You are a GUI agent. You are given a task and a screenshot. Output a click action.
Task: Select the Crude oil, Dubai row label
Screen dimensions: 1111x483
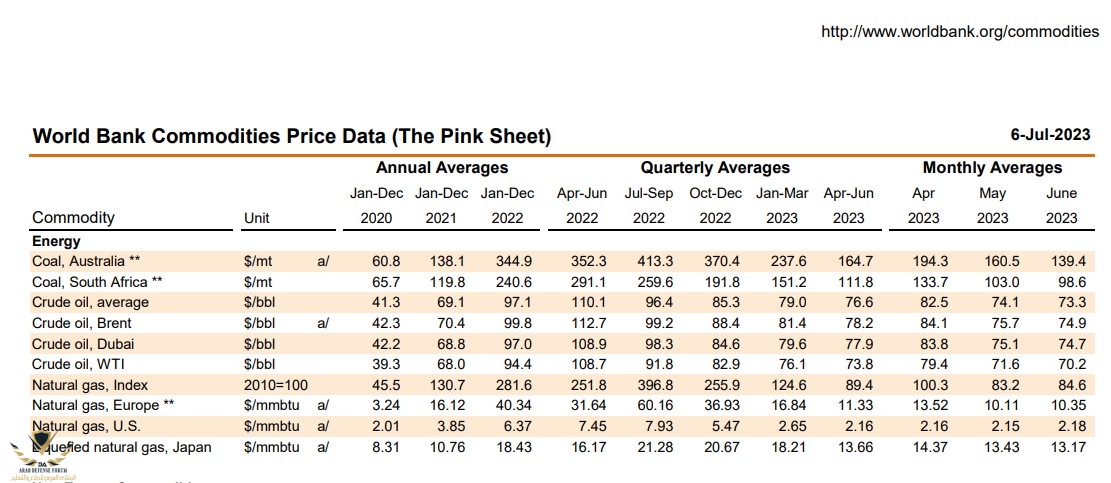[82, 344]
